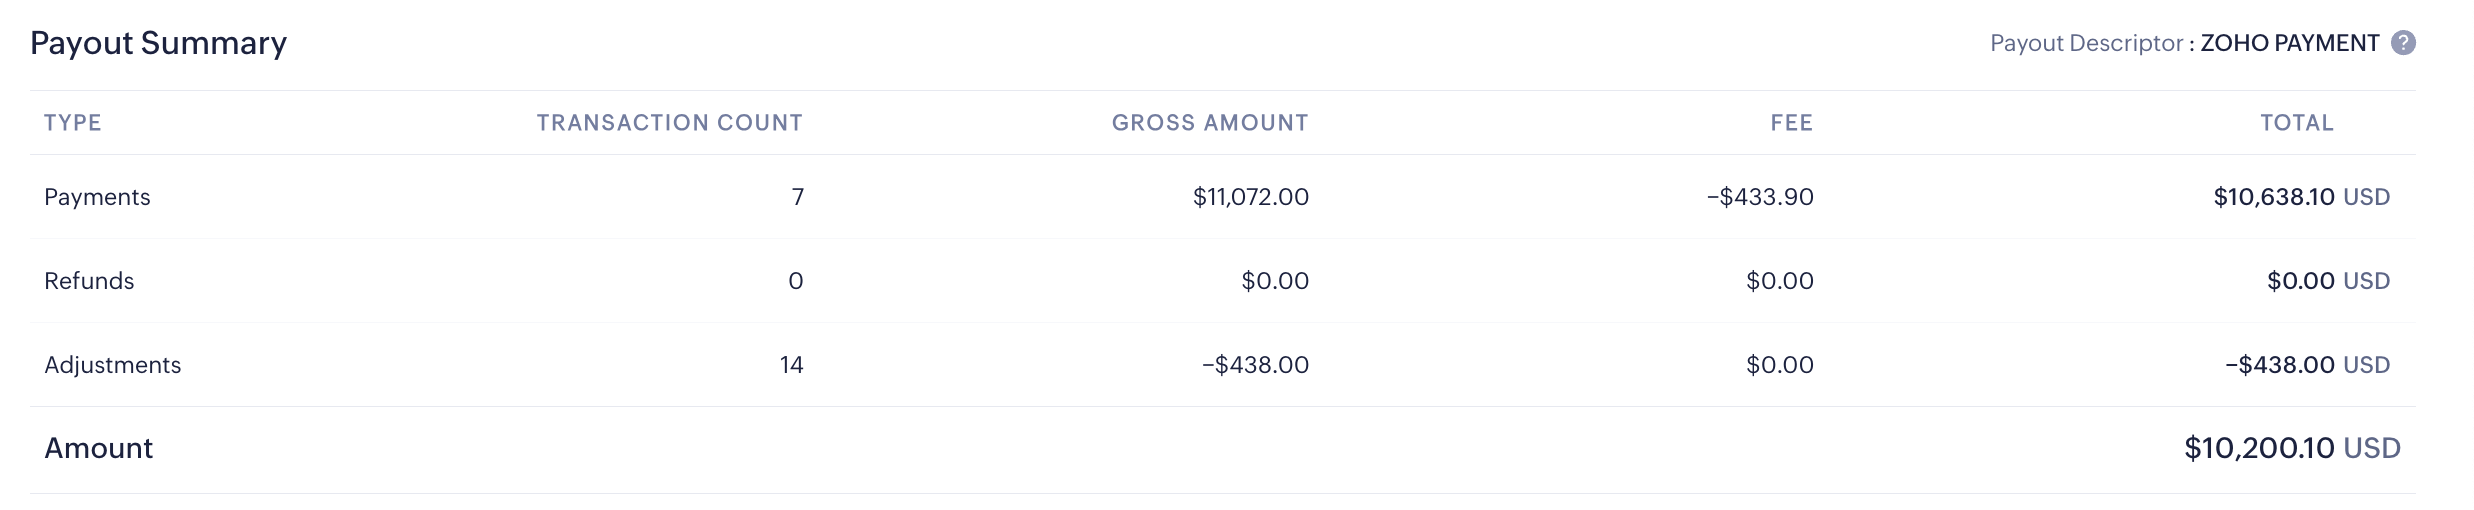This screenshot has width=2474, height=510.
Task: Click the Payments transaction count 7
Action: 797,197
